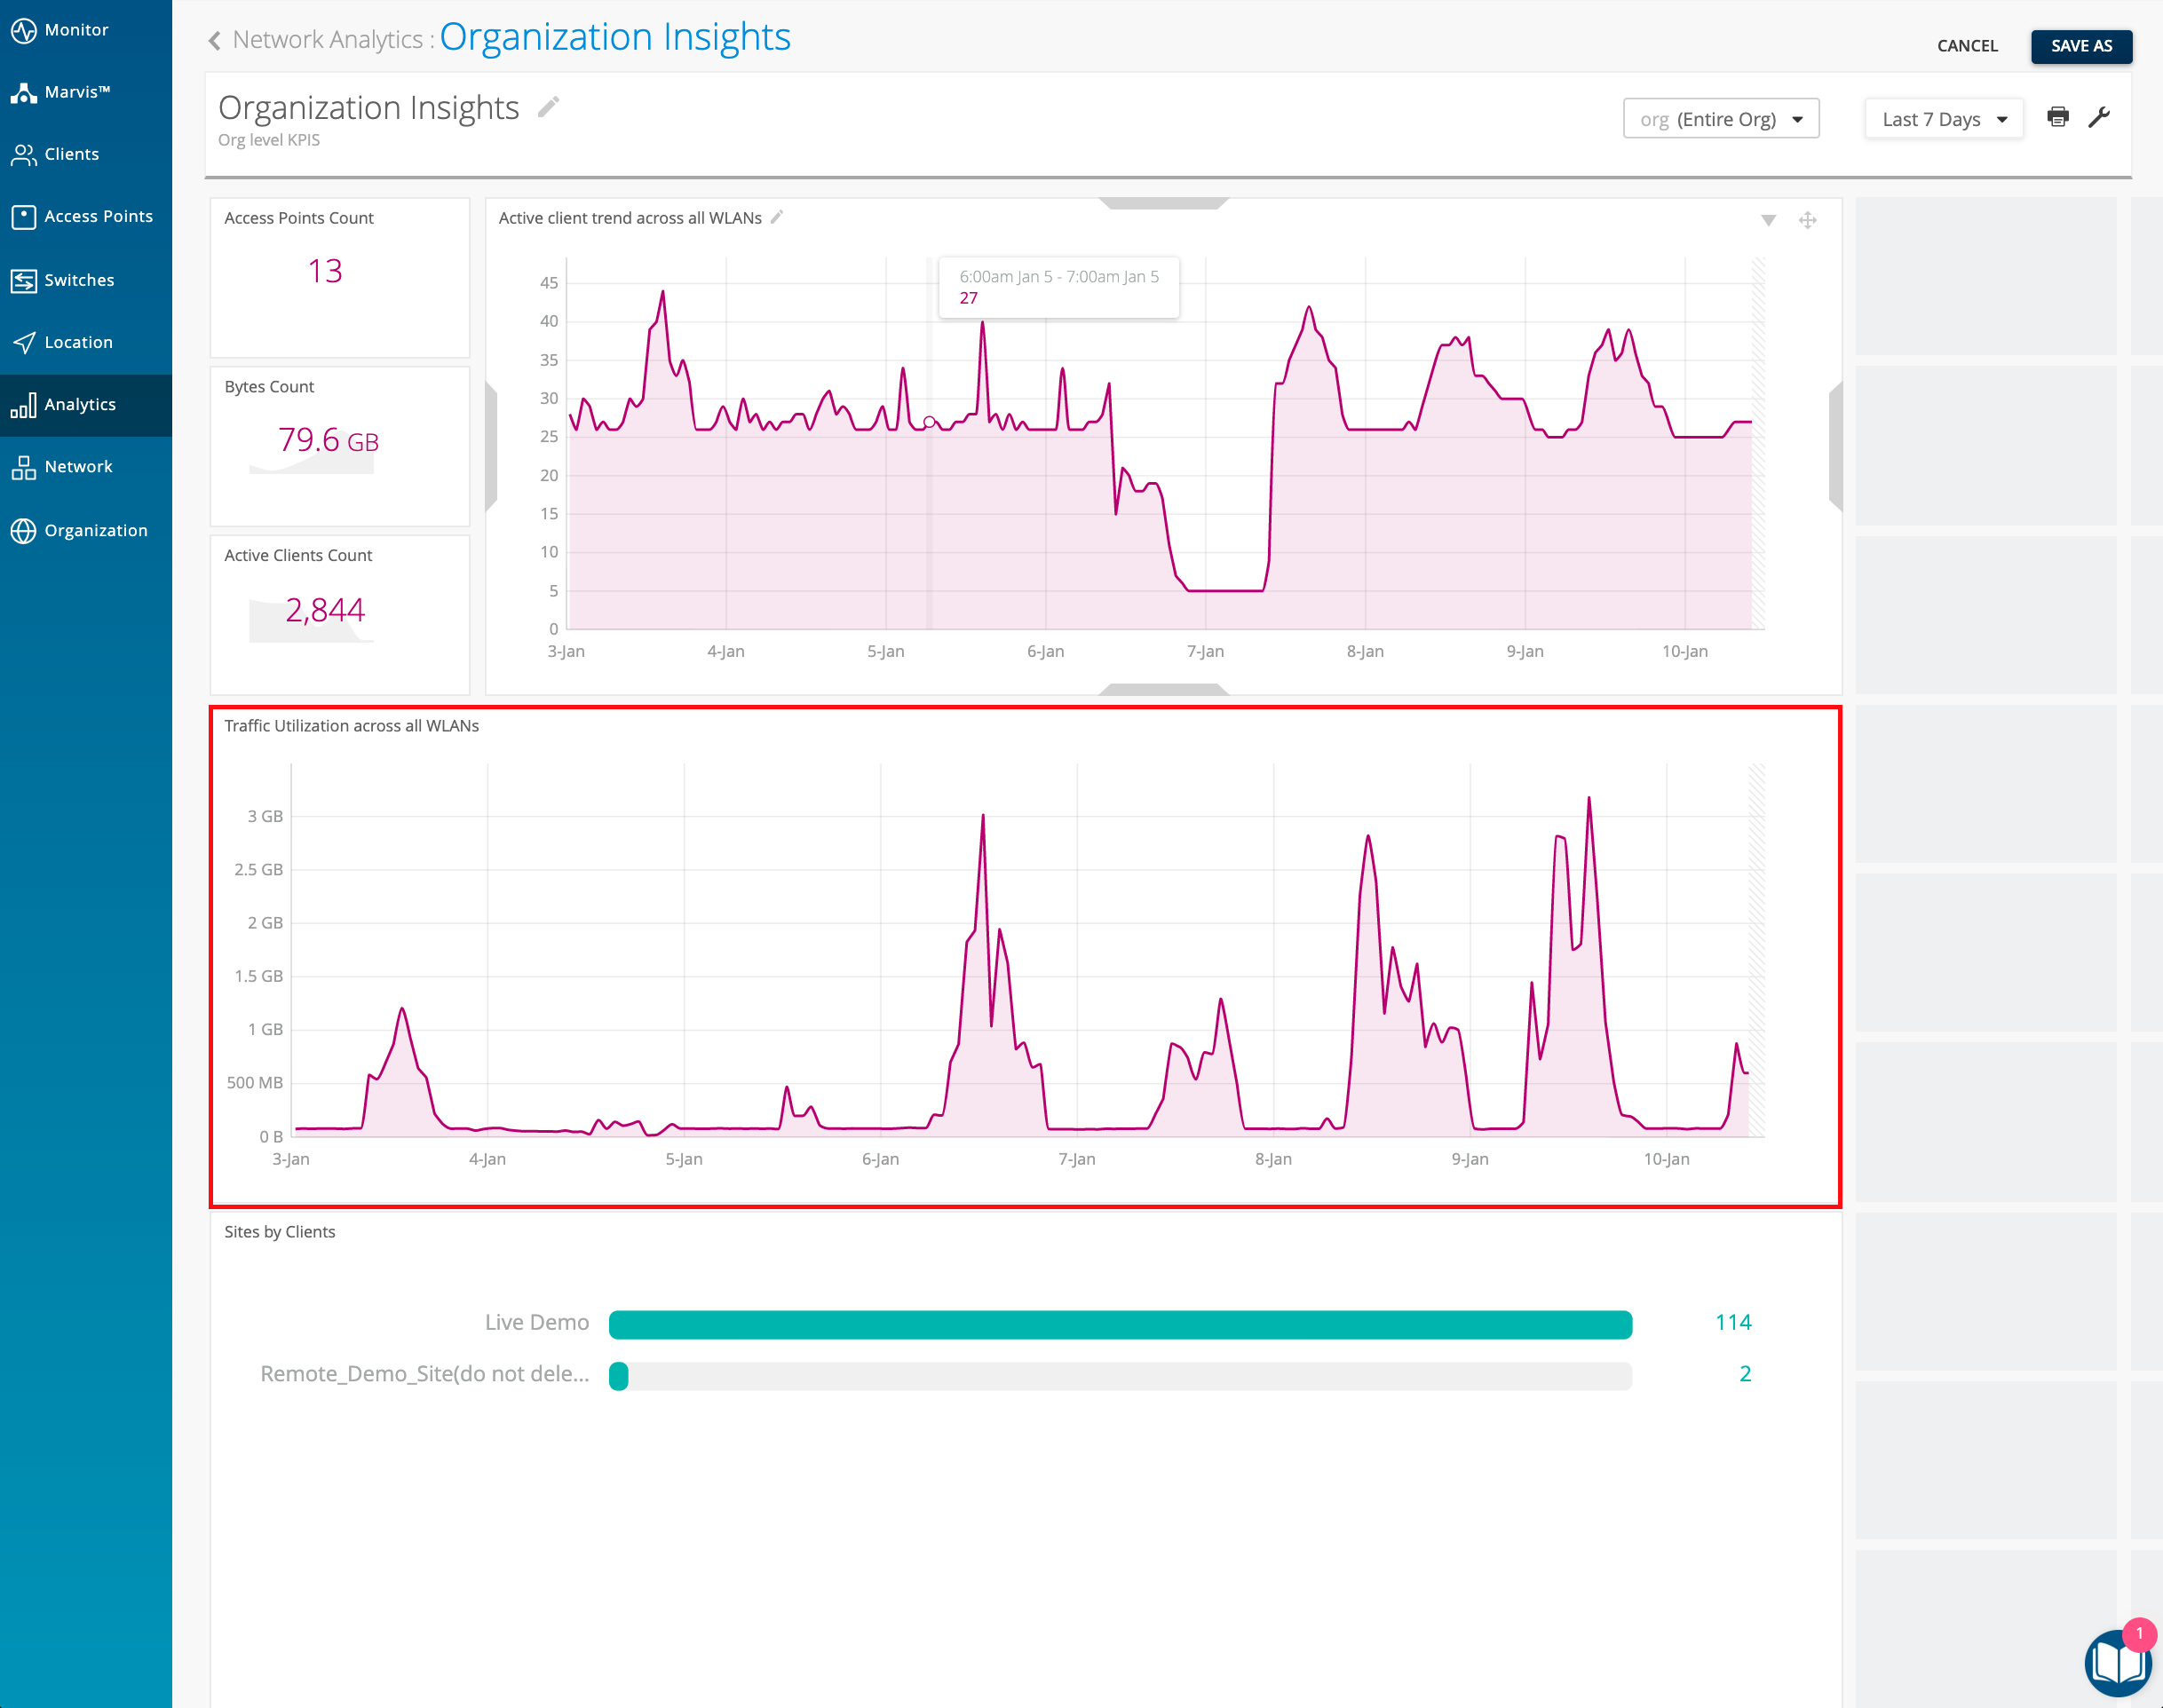This screenshot has width=2163, height=1708.
Task: Click the pencil next to Active client trend
Action: 777,217
